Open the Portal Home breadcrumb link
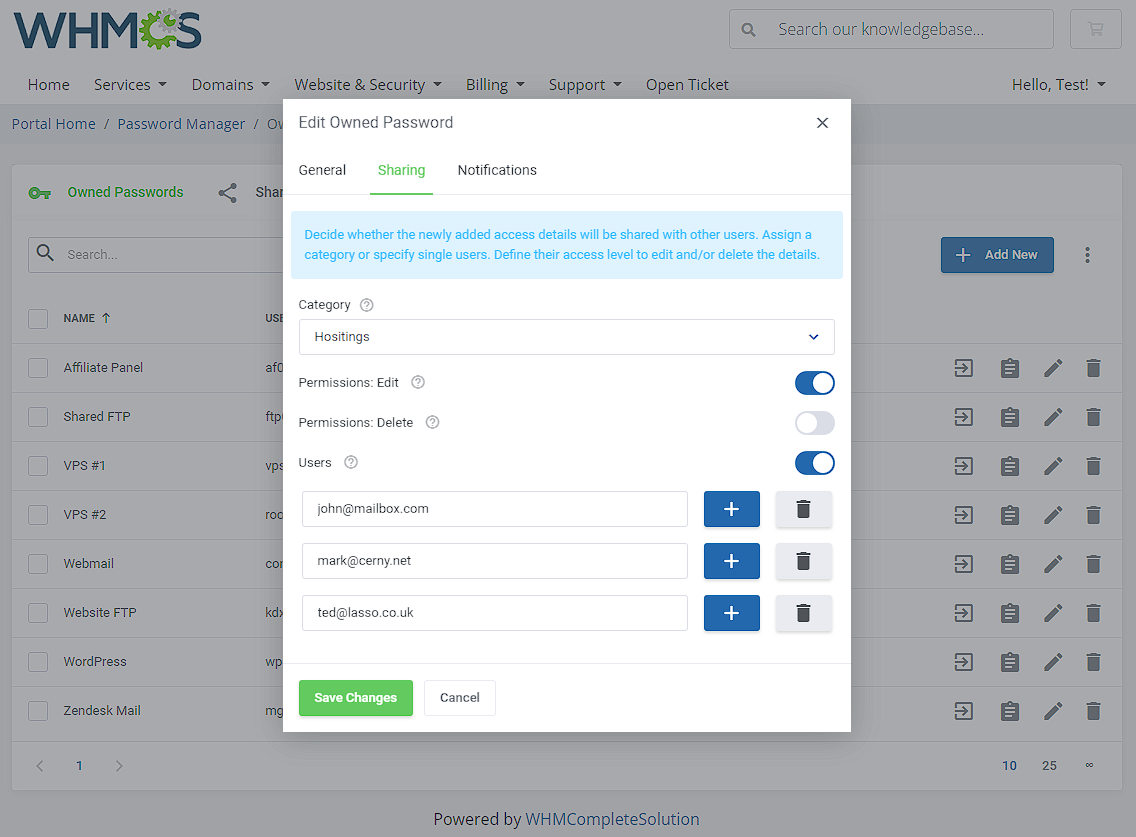Screen dimensions: 1136x837 pos(54,124)
